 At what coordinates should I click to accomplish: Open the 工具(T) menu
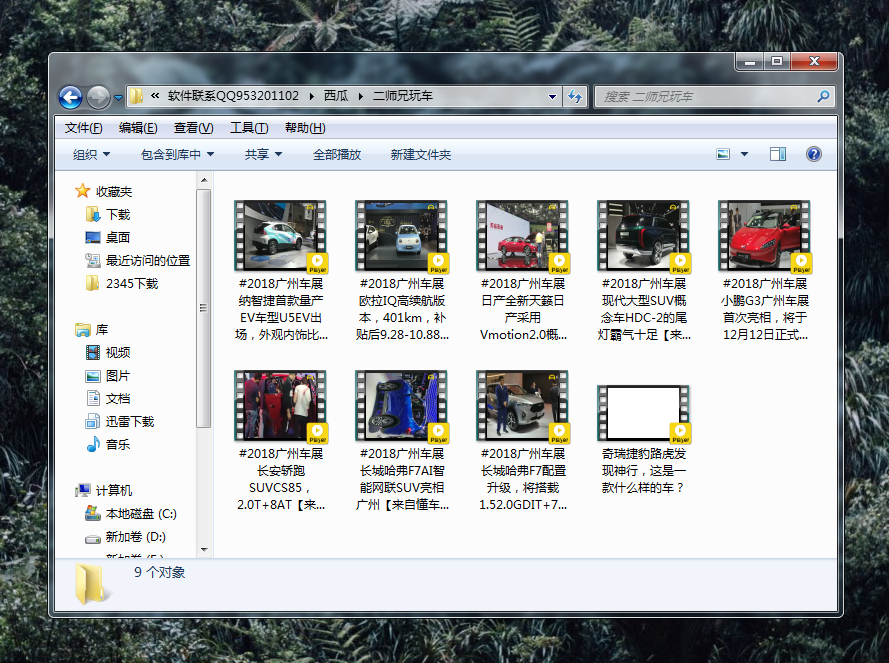point(249,128)
